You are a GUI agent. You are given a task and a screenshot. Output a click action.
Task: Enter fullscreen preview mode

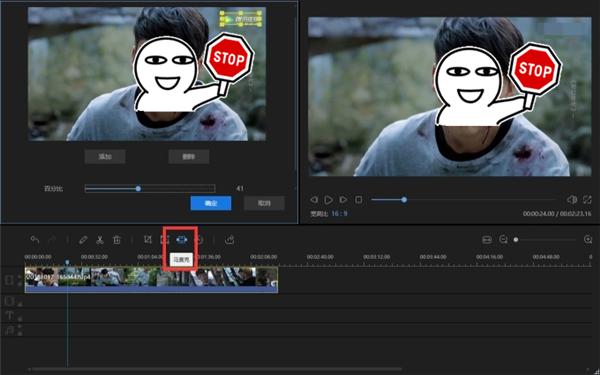587,199
